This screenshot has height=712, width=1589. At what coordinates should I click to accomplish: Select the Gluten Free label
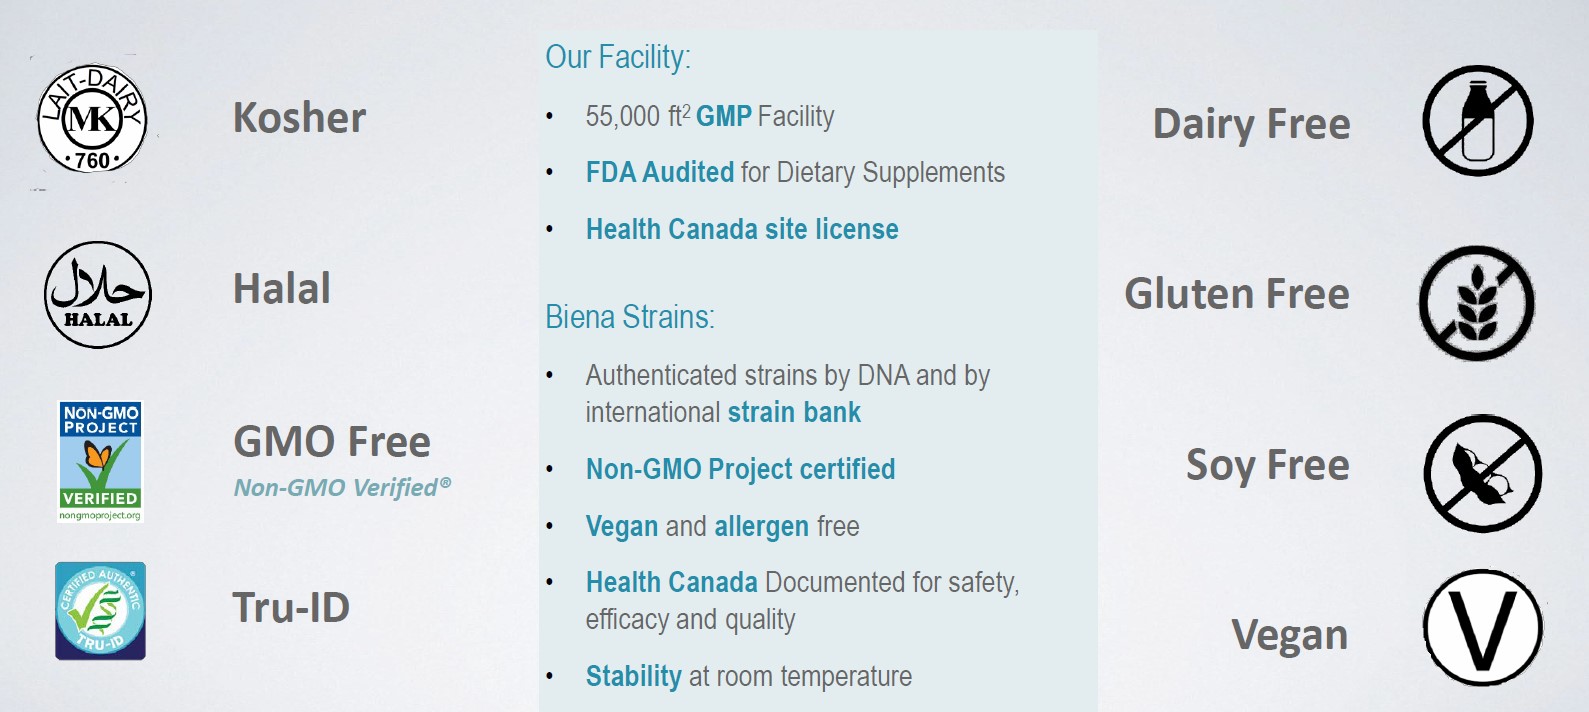[1237, 294]
